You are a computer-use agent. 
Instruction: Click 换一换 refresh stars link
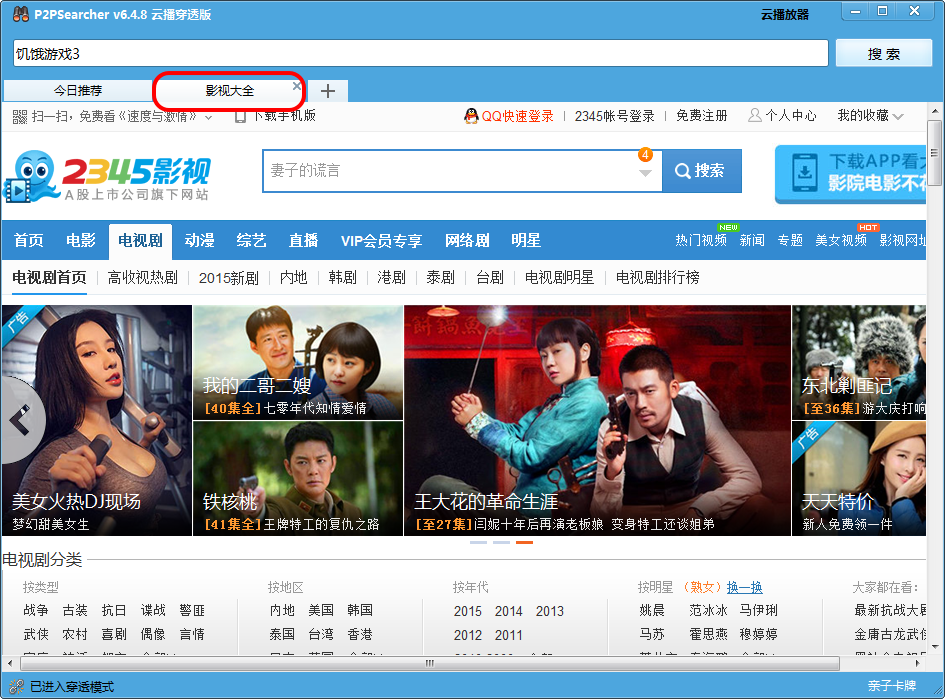coord(744,587)
